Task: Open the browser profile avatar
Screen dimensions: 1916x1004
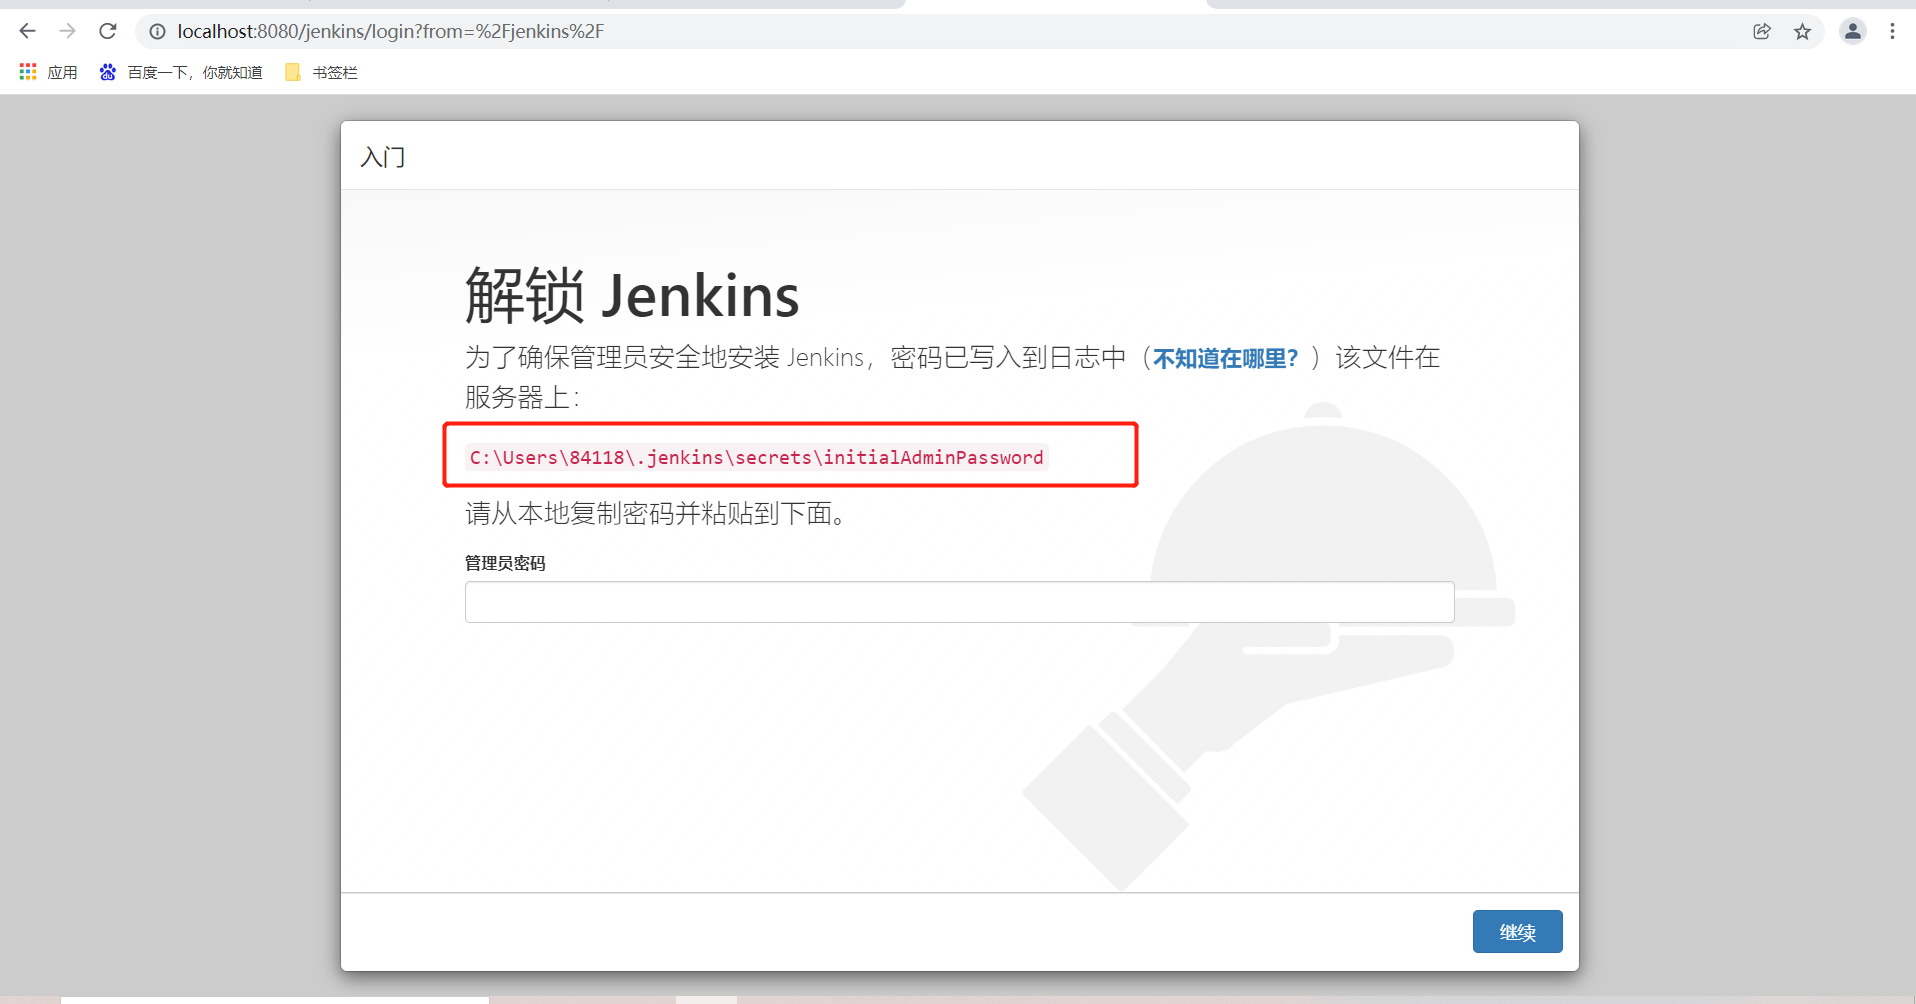Action: click(1853, 32)
